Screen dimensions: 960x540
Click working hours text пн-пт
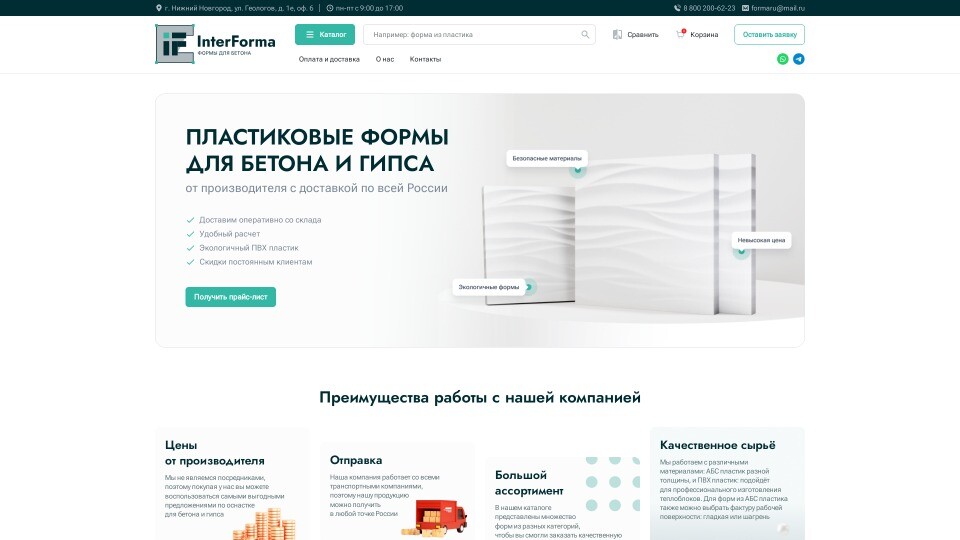point(369,8)
